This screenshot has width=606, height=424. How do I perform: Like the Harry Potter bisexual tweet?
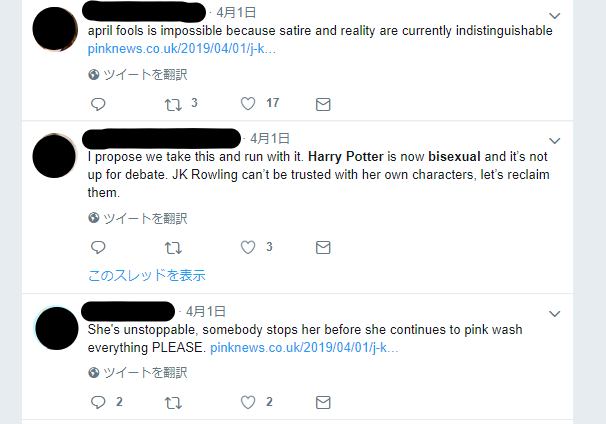248,247
